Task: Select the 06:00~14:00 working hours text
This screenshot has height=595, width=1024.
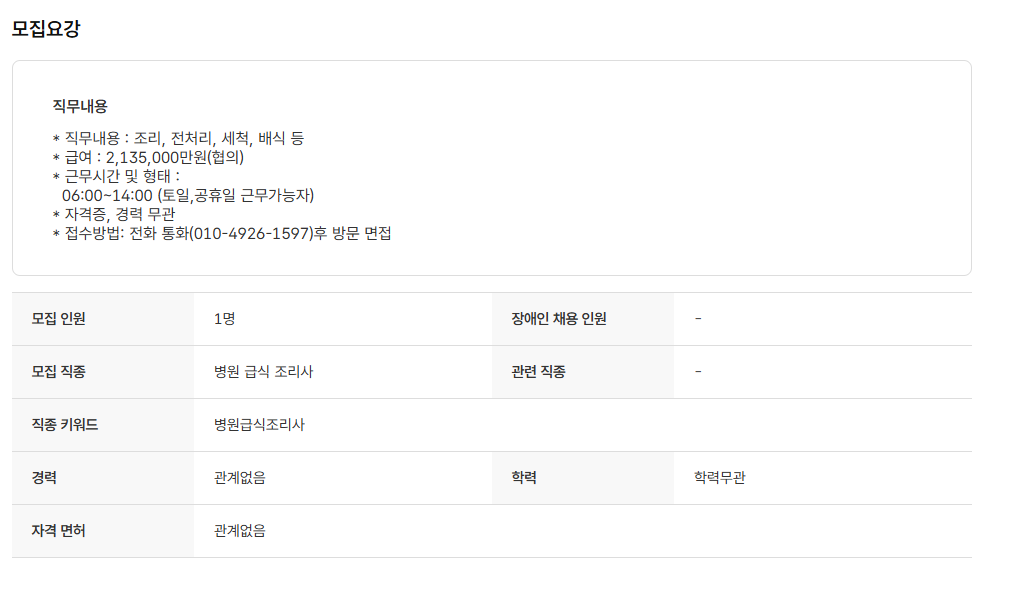Action: tap(106, 195)
